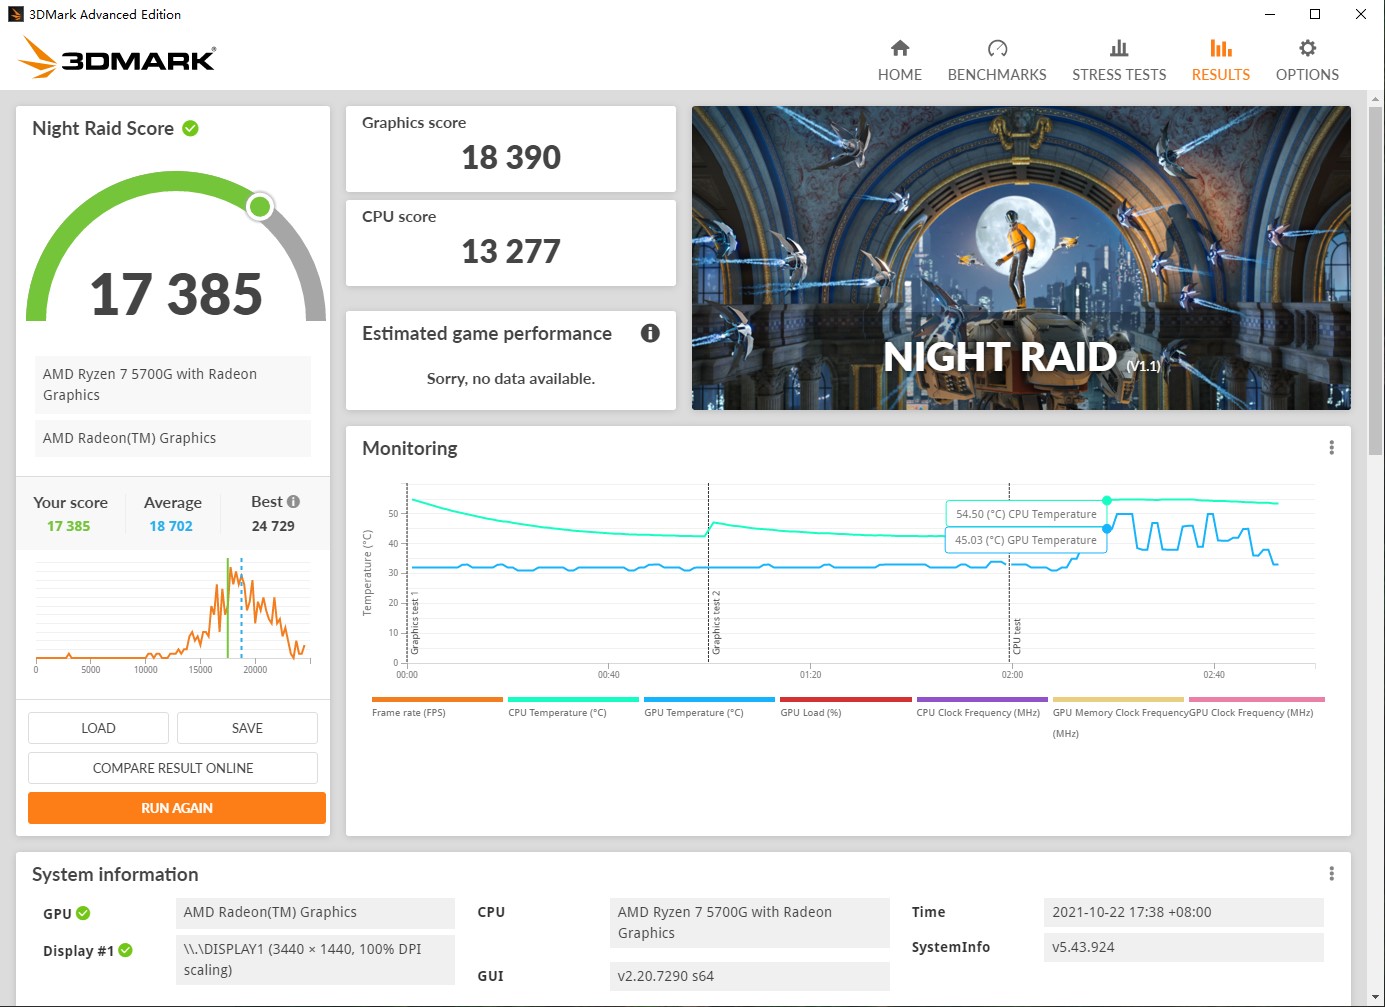The height and width of the screenshot is (1007, 1385).
Task: Click Graphics test 2 marker in chart
Action: point(715,623)
